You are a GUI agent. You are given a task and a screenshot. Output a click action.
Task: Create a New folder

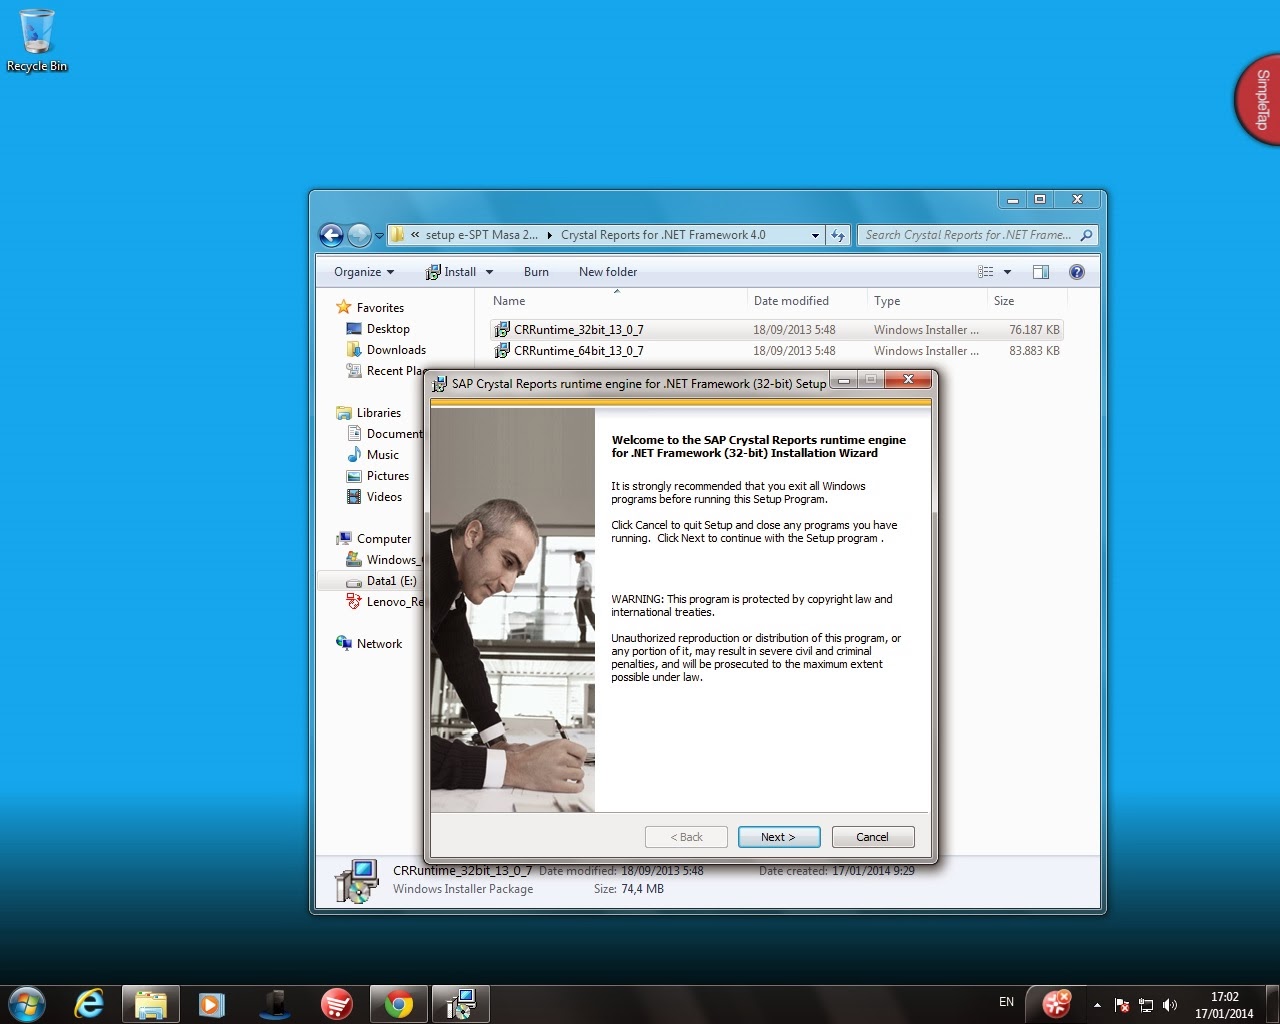point(607,272)
